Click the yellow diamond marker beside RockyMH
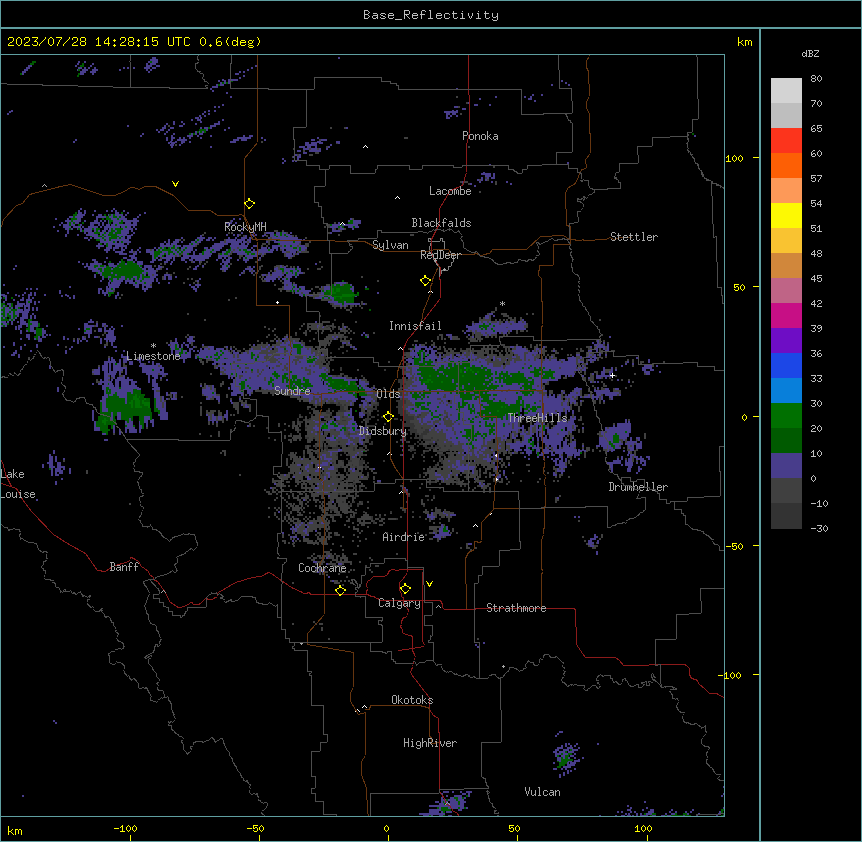The width and height of the screenshot is (862, 842). click(x=250, y=204)
